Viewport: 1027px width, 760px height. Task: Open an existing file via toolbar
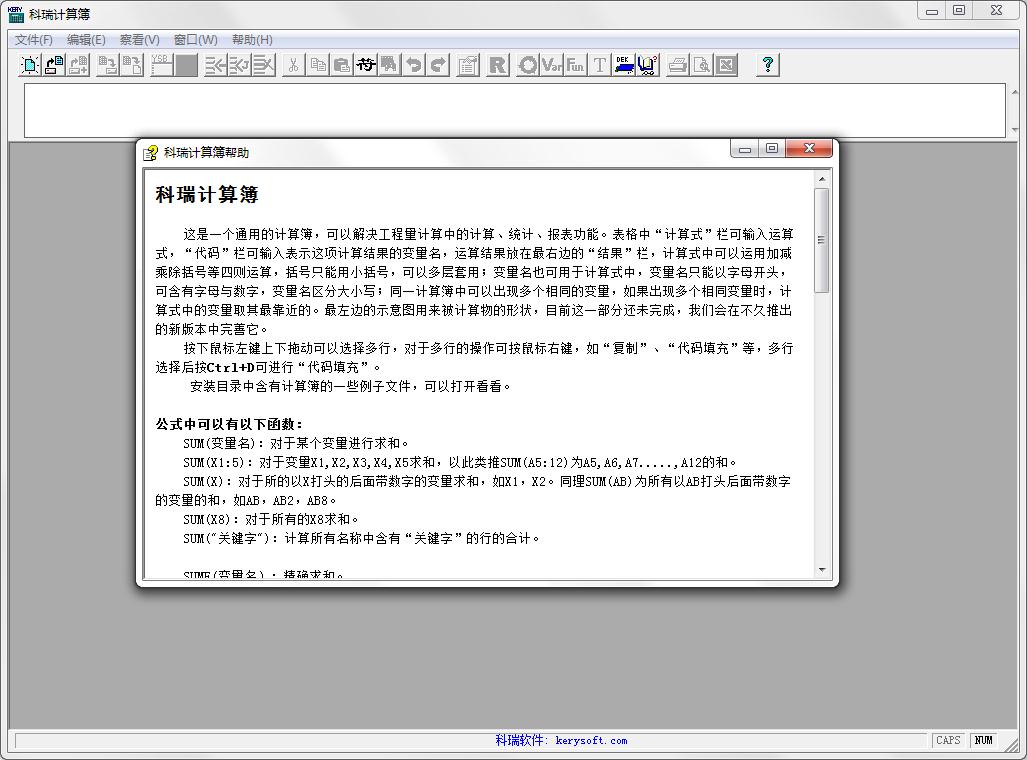pos(53,65)
